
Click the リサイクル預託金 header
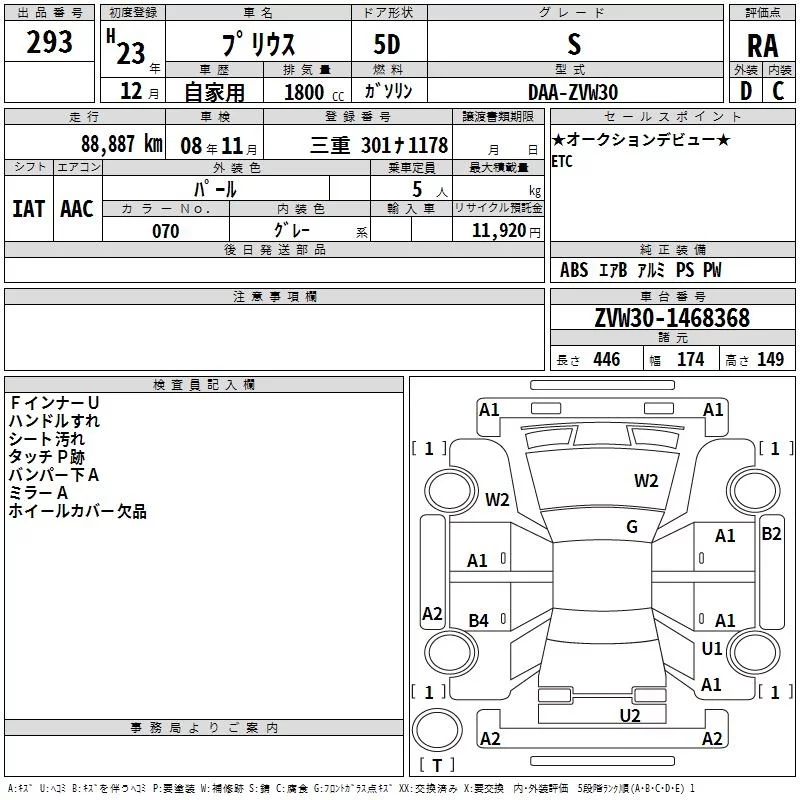point(498,208)
